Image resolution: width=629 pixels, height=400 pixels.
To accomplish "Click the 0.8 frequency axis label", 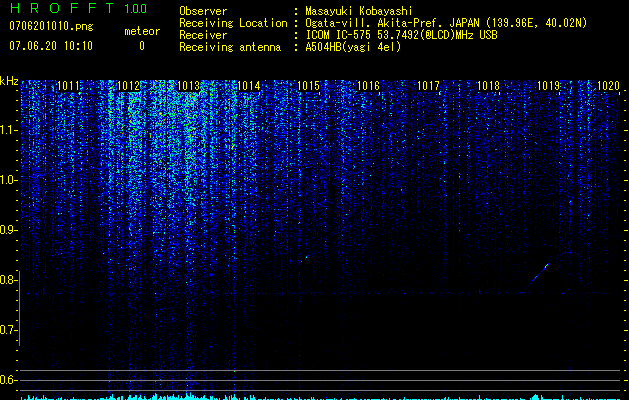I will coord(9,280).
